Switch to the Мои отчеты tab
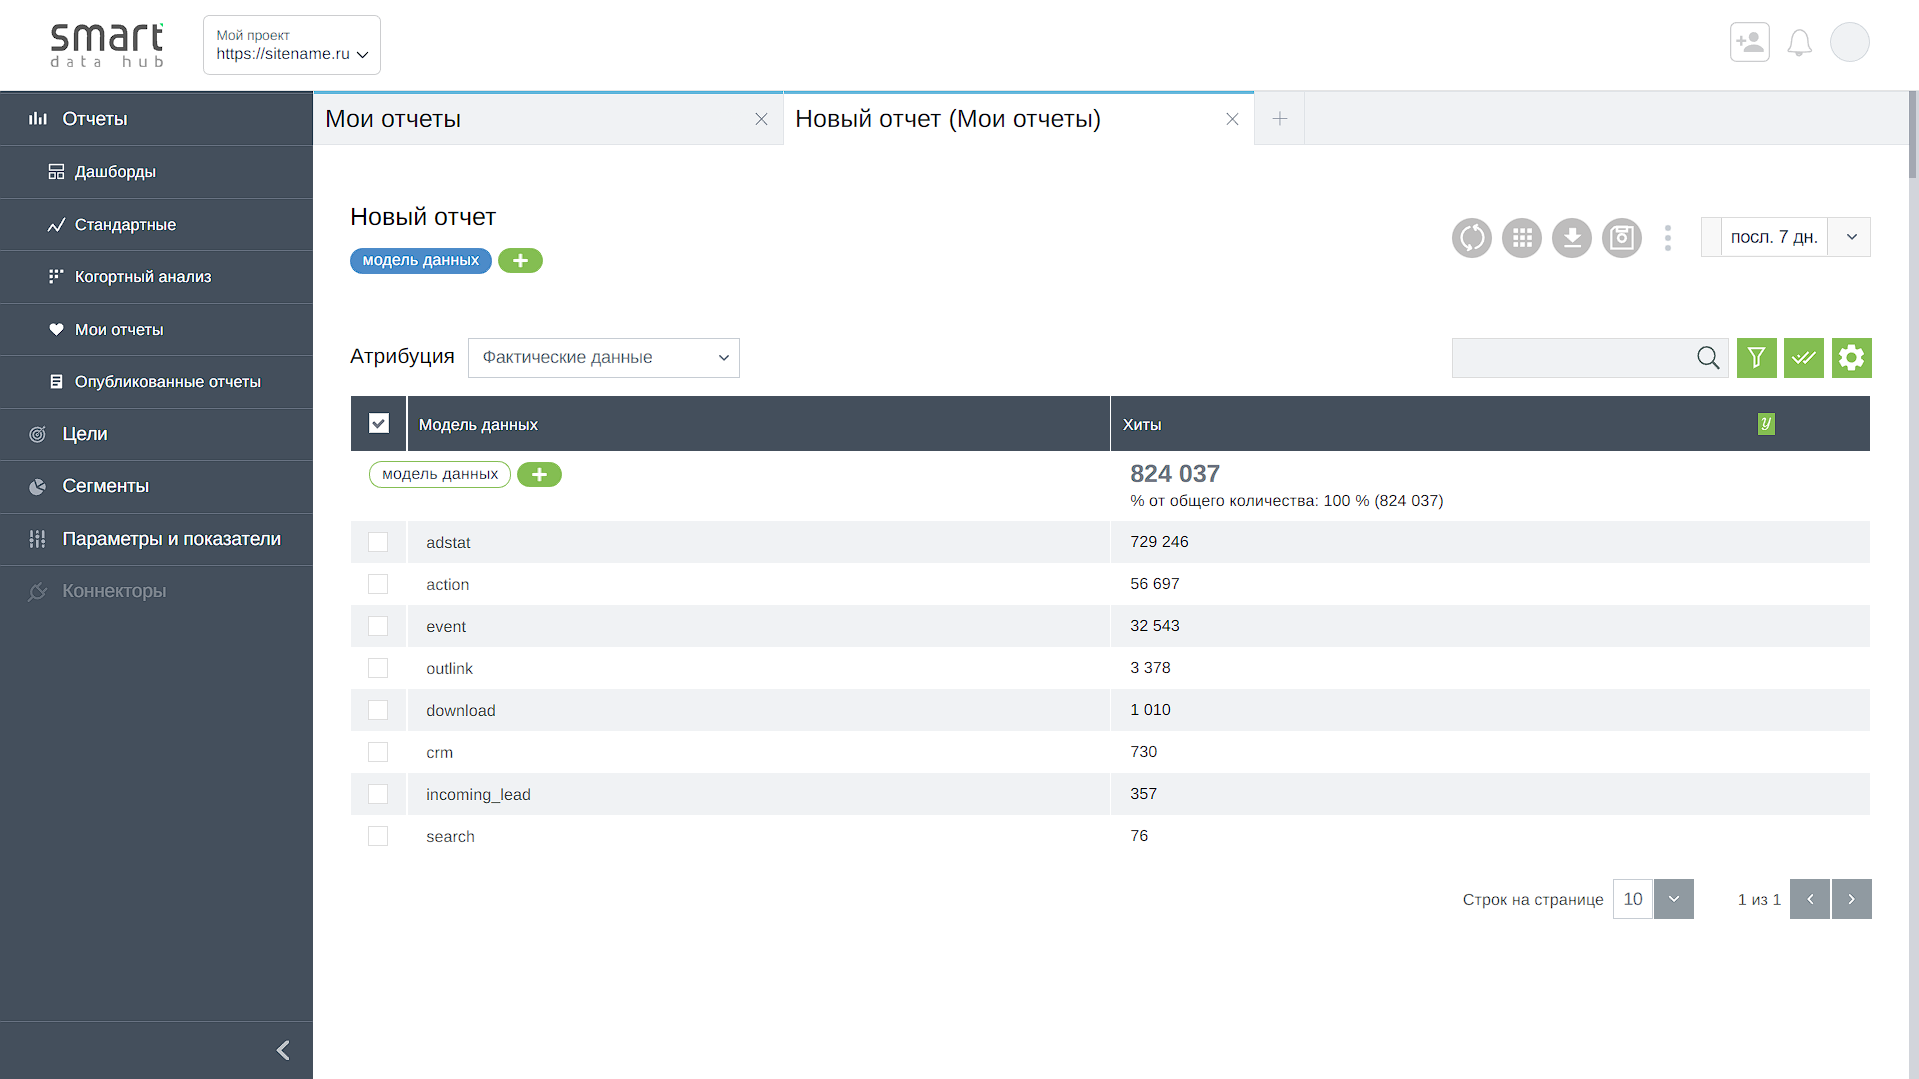This screenshot has width=1919, height=1079. [x=548, y=119]
